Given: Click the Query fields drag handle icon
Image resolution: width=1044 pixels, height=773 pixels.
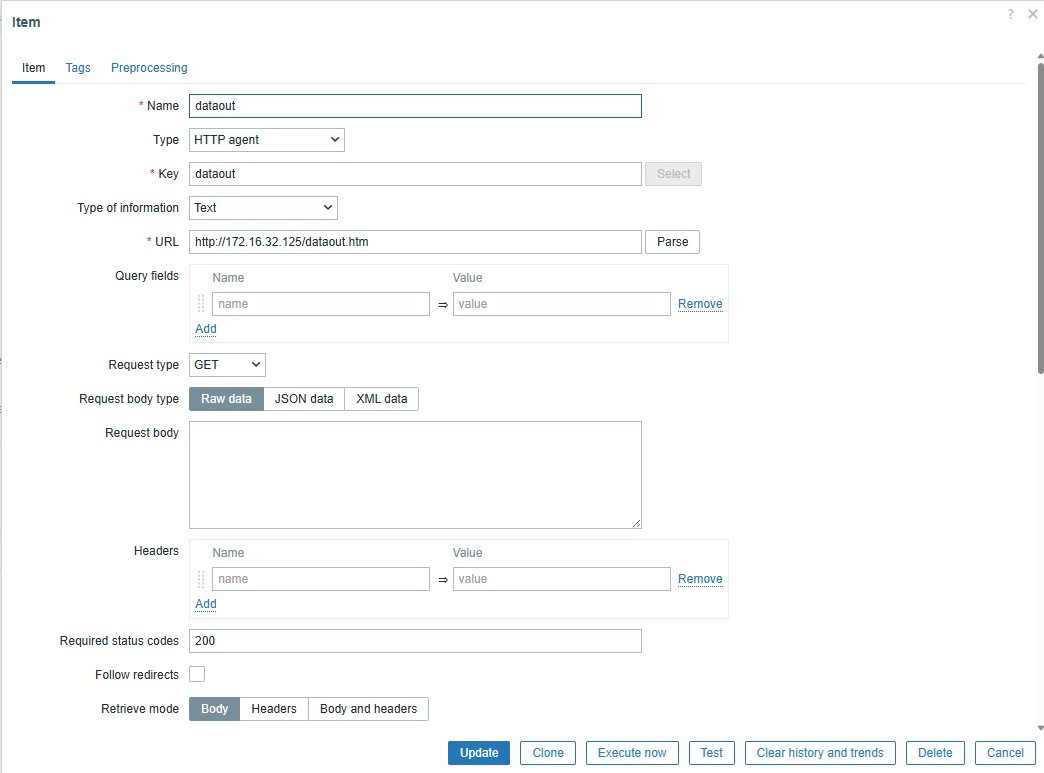Looking at the screenshot, I should (x=200, y=303).
